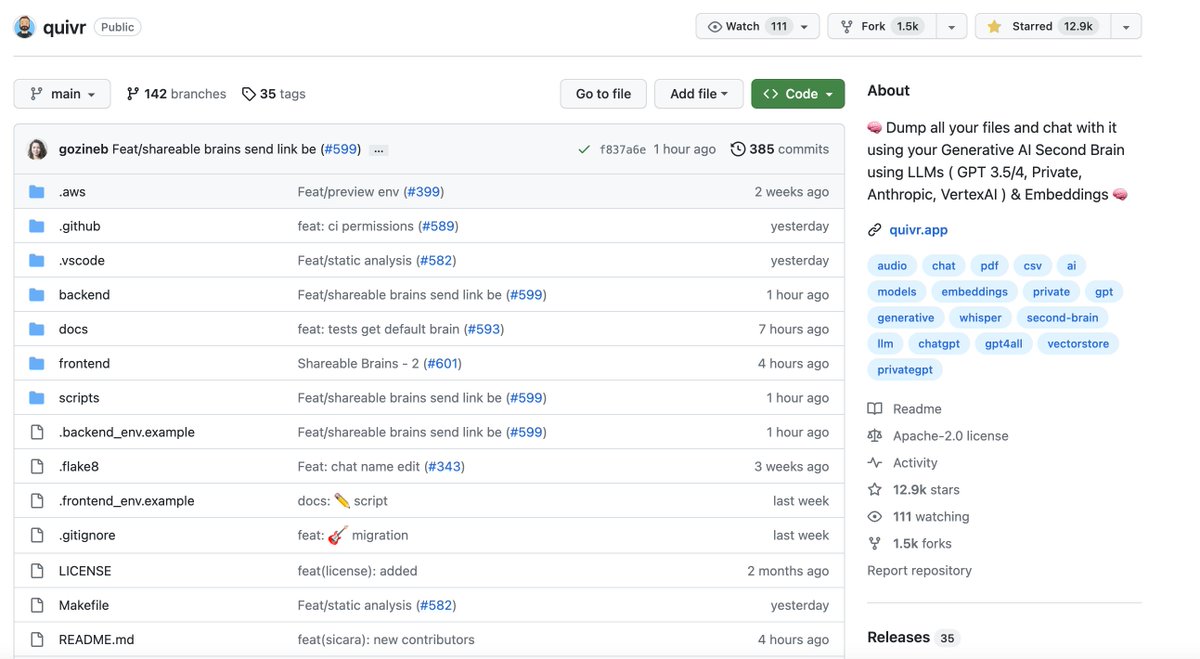This screenshot has height=659, width=1200.
Task: View the 35 tags link
Action: (x=274, y=94)
